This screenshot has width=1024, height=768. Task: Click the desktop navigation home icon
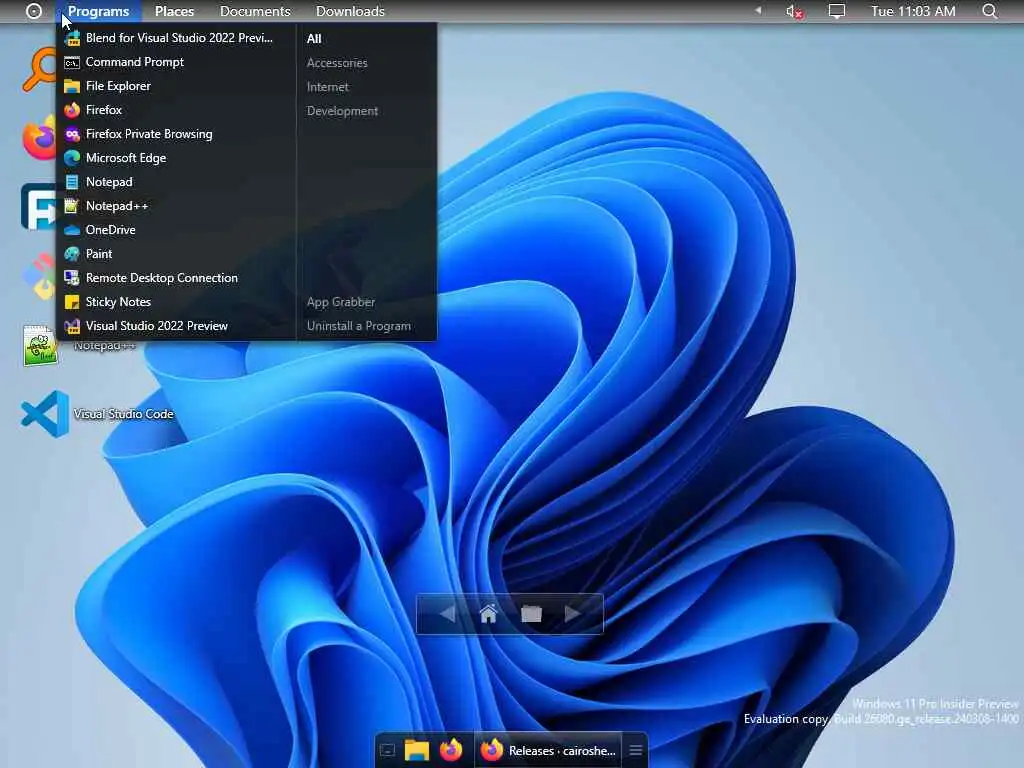pyautogui.click(x=488, y=614)
